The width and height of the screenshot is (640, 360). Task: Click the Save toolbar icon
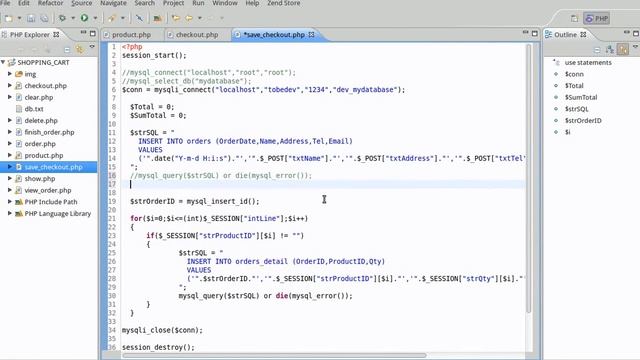(x=31, y=18)
